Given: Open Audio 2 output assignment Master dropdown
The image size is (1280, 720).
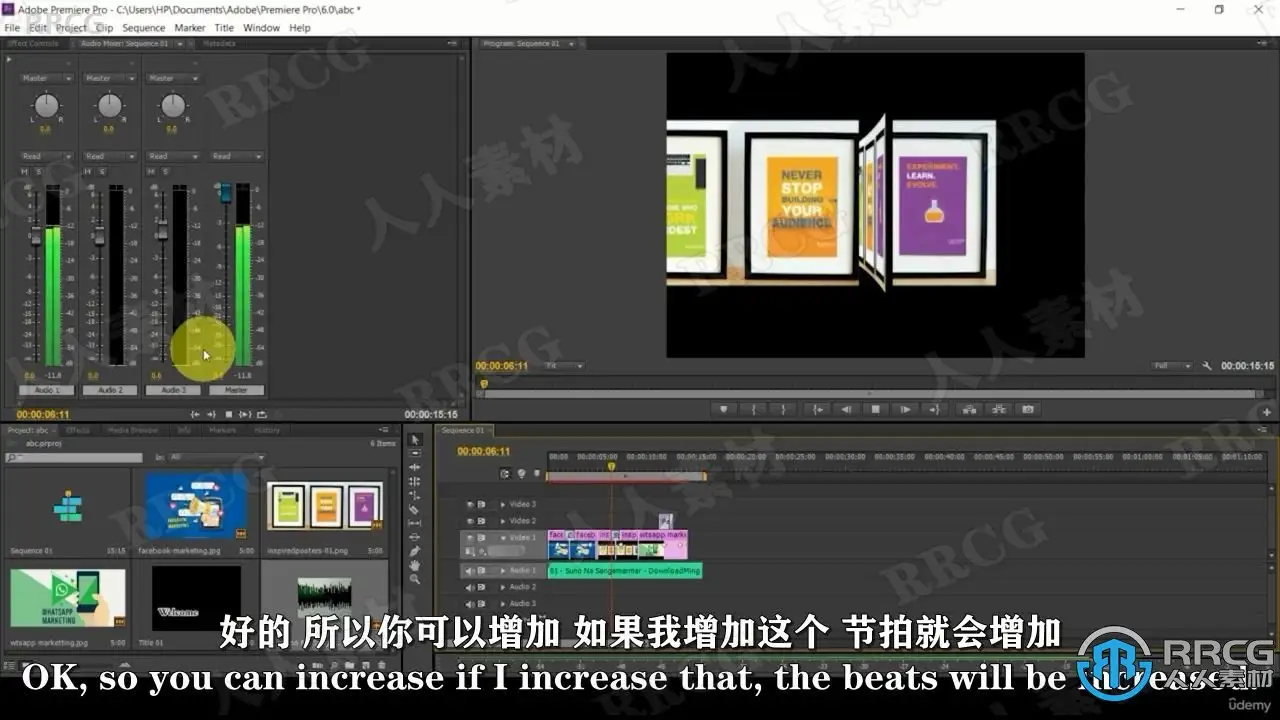Looking at the screenshot, I should pos(110,78).
